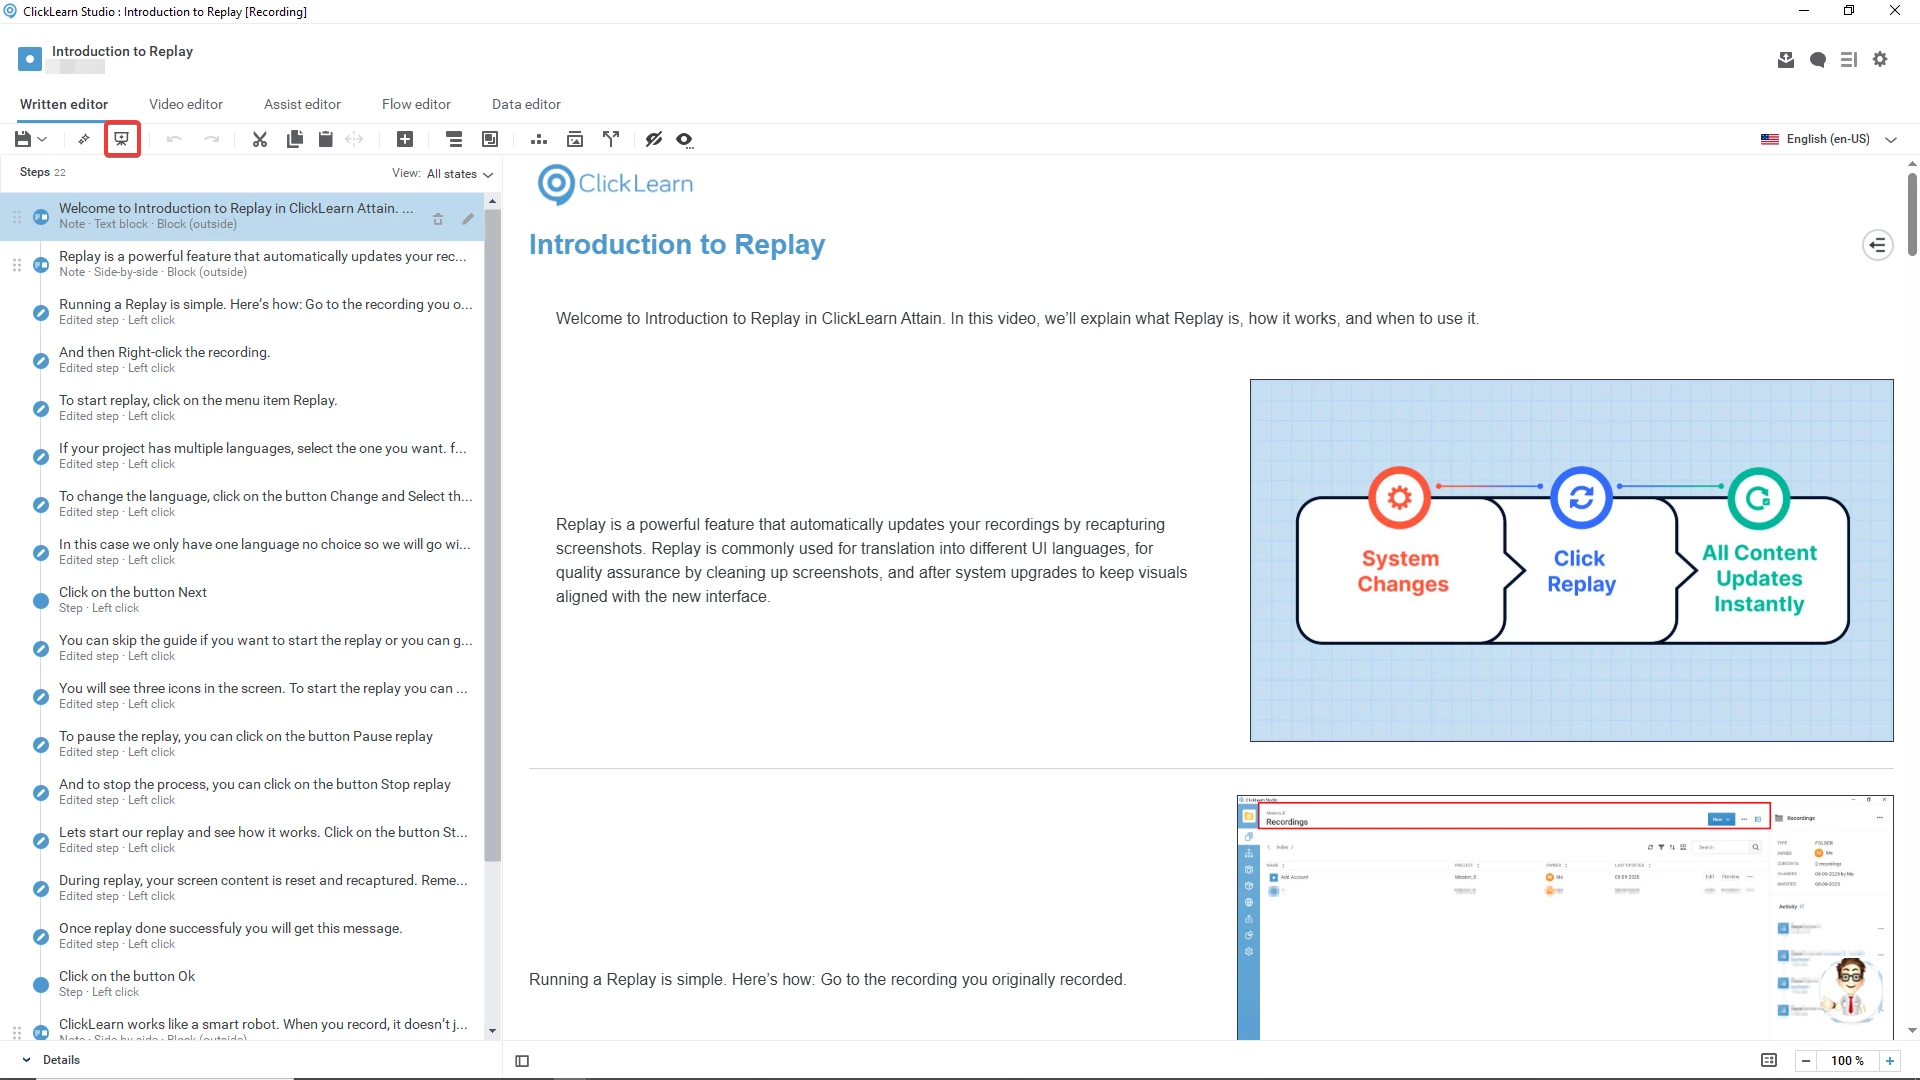Viewport: 1920px width, 1080px height.
Task: Click the highlighted presentation board icon
Action: pyautogui.click(x=121, y=139)
